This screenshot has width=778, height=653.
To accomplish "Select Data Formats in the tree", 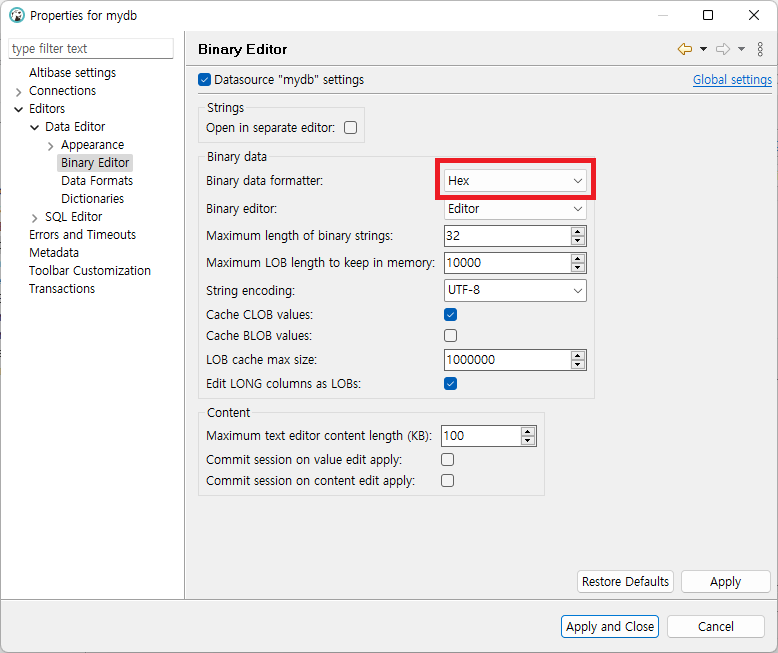I will click(x=96, y=181).
